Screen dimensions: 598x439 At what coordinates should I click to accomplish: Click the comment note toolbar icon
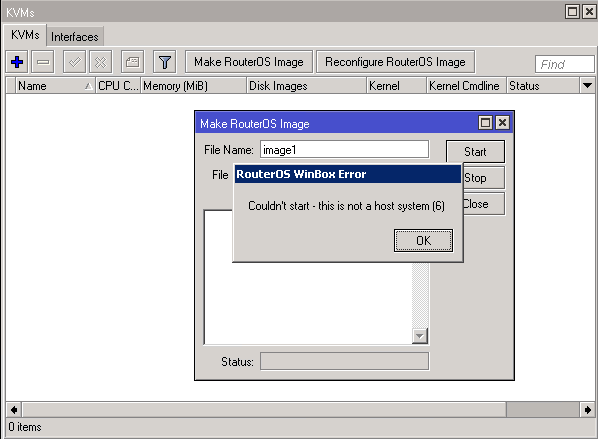click(132, 62)
